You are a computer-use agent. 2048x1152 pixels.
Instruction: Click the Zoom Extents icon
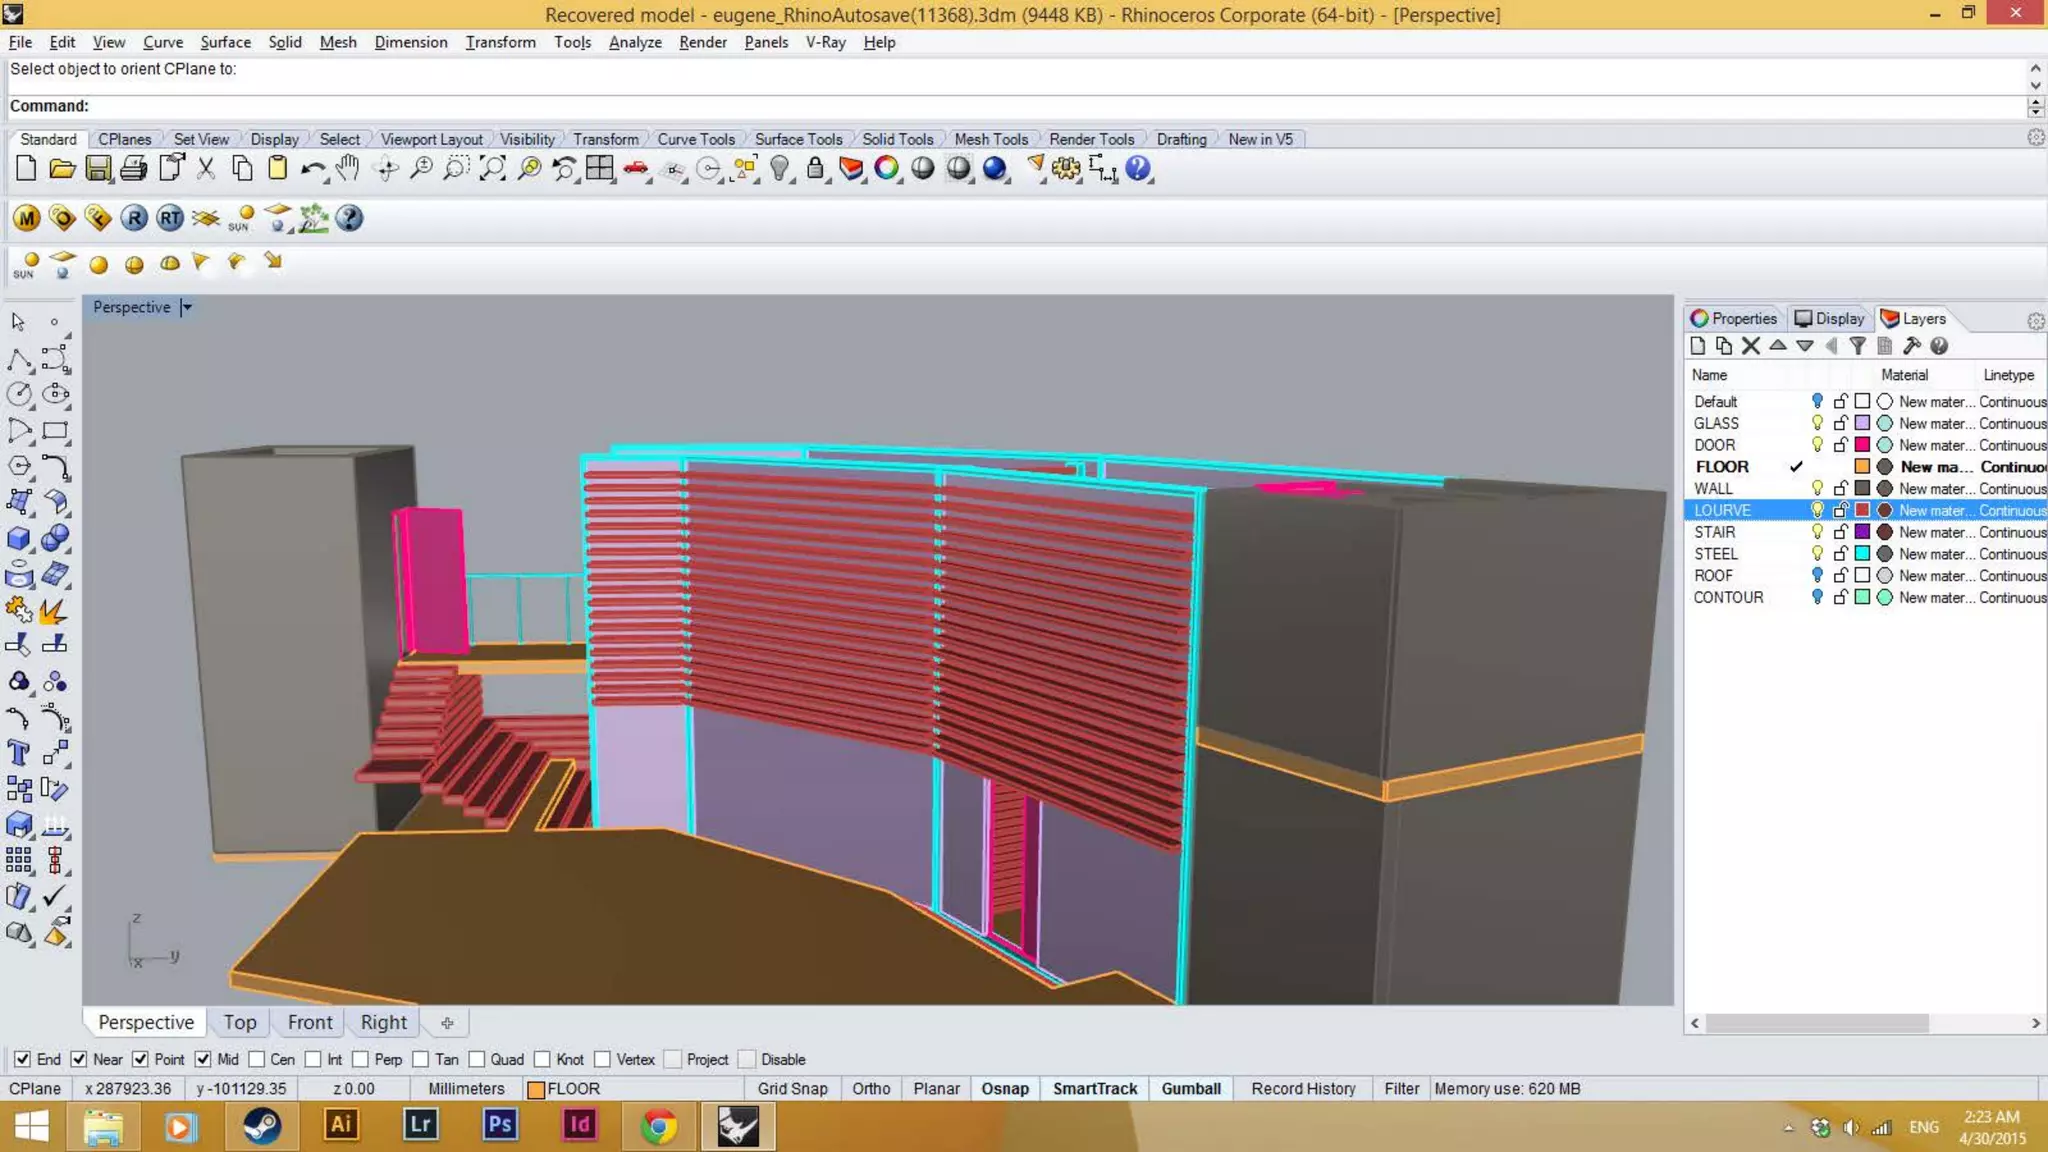click(x=492, y=168)
